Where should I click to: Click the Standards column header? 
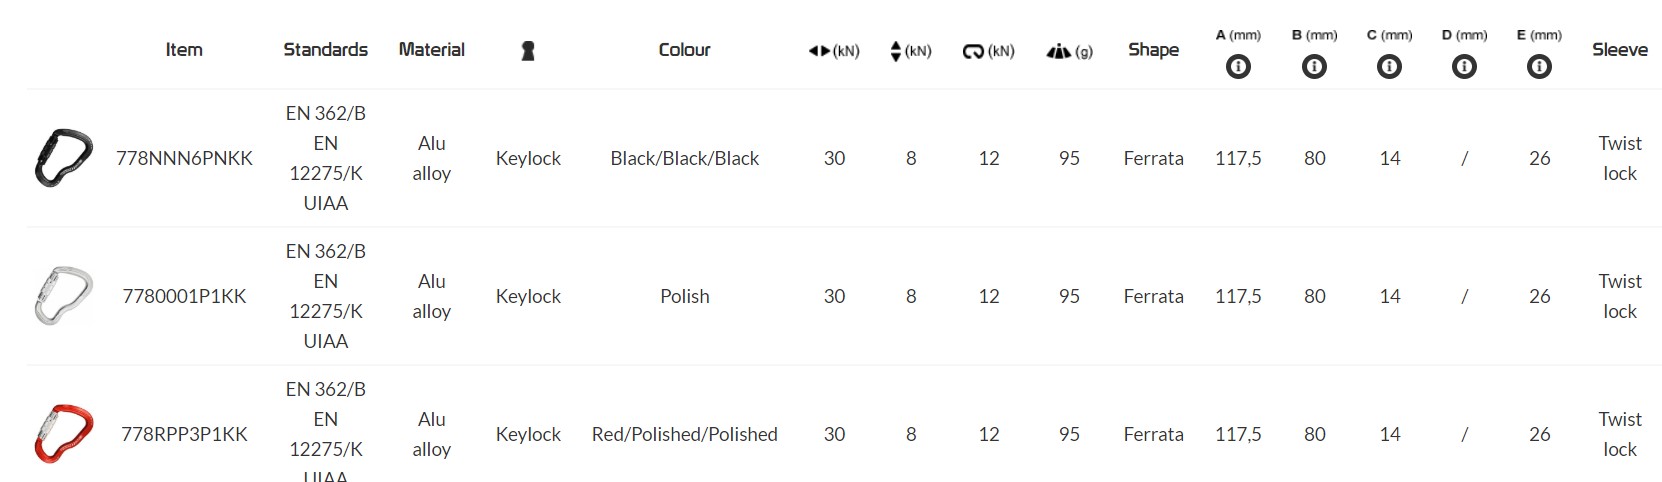(x=325, y=50)
